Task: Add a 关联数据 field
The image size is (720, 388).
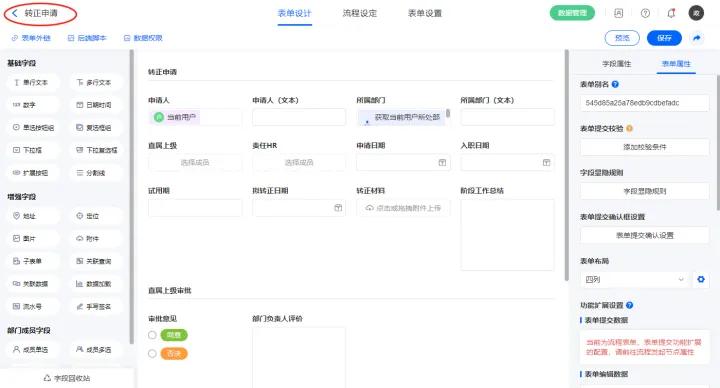Action: pyautogui.click(x=33, y=284)
